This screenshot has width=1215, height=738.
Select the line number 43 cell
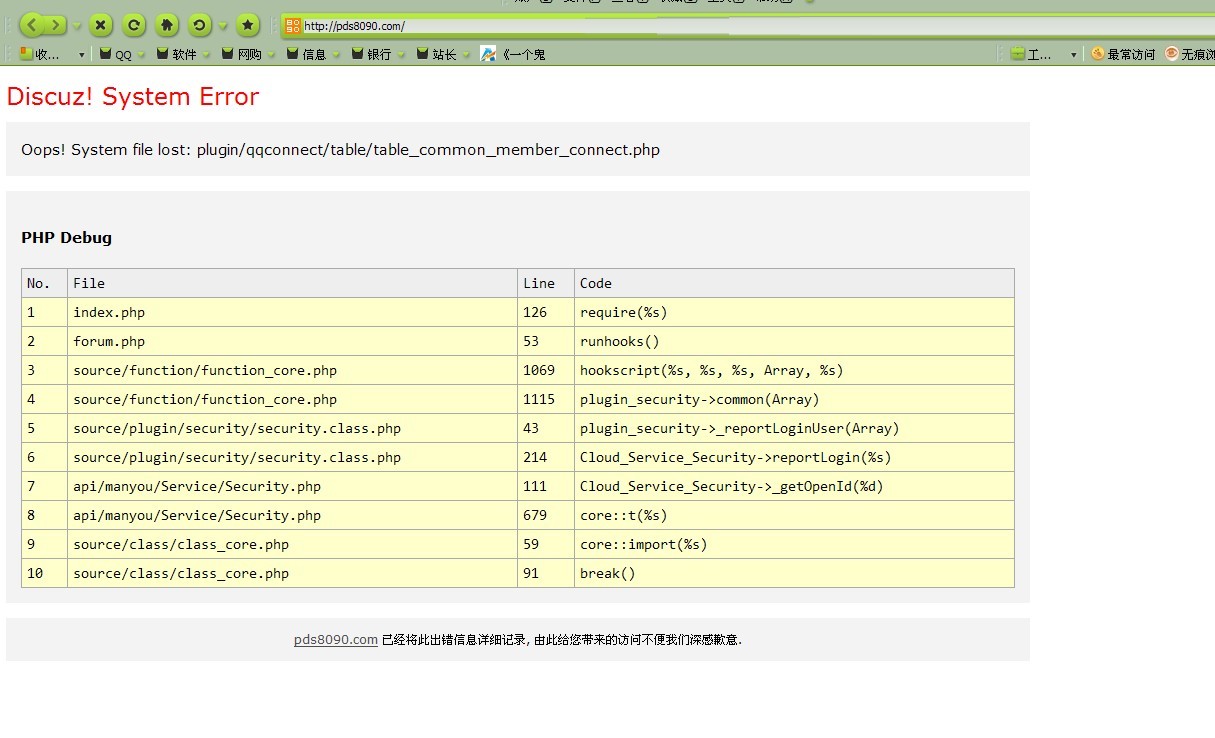tap(546, 428)
